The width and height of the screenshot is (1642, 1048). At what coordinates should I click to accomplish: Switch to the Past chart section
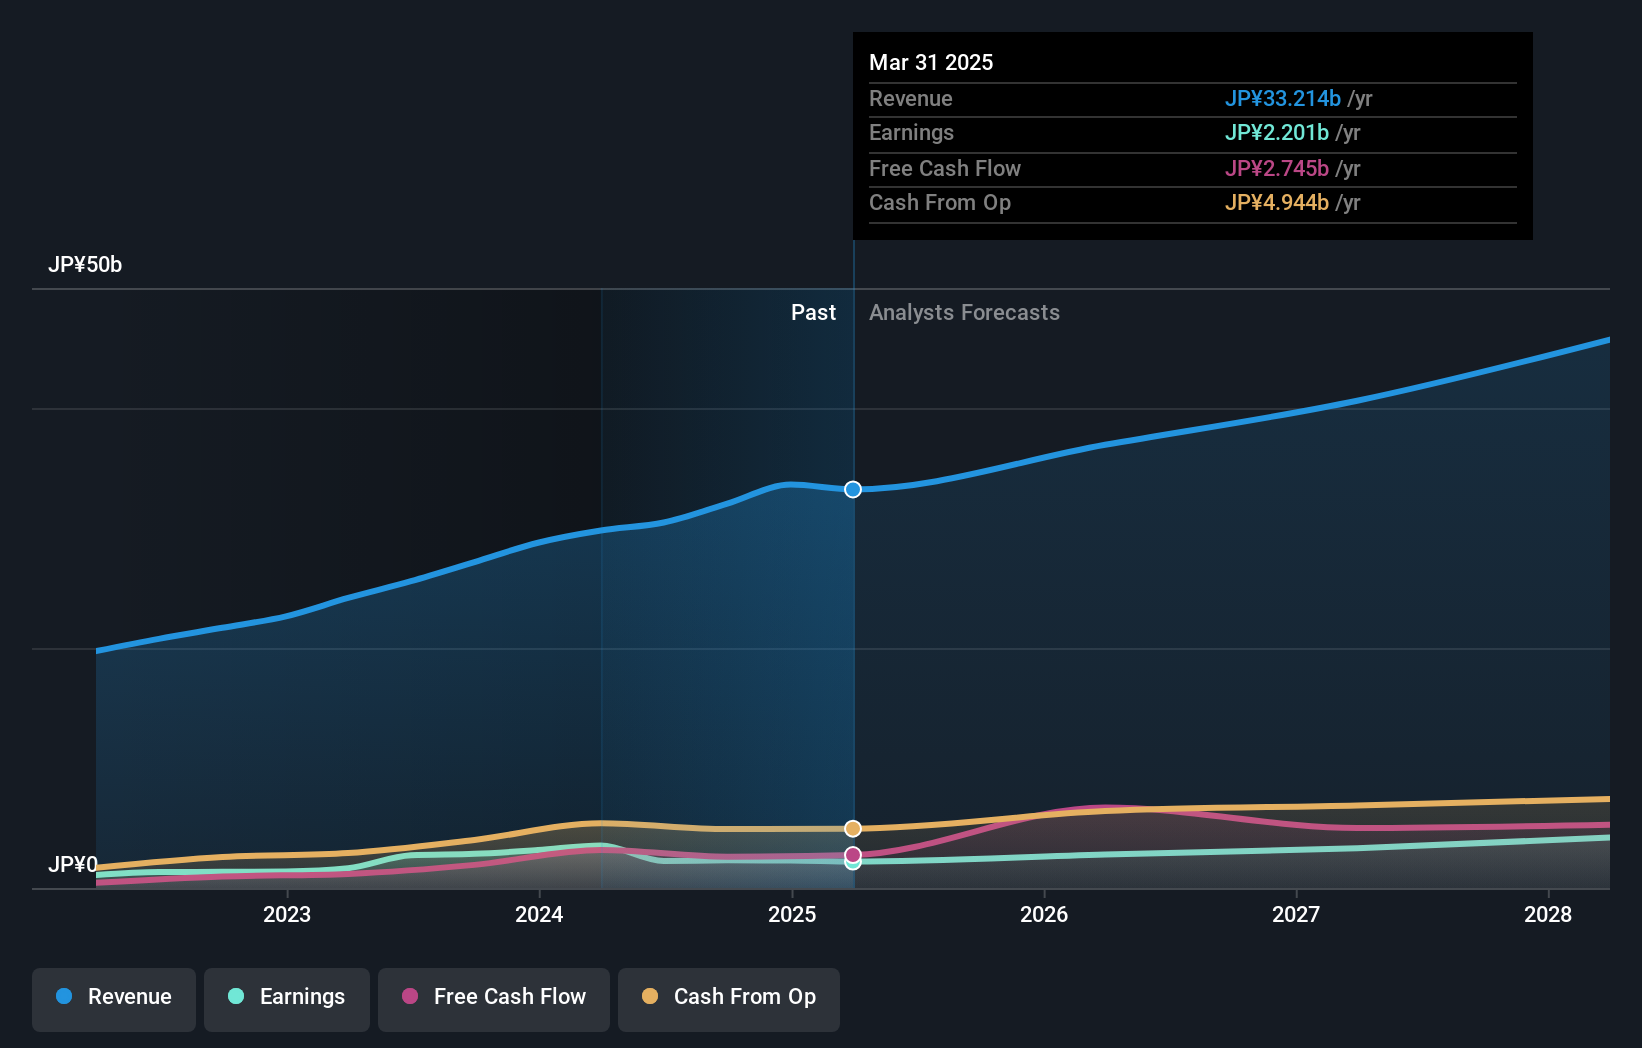[x=813, y=312]
